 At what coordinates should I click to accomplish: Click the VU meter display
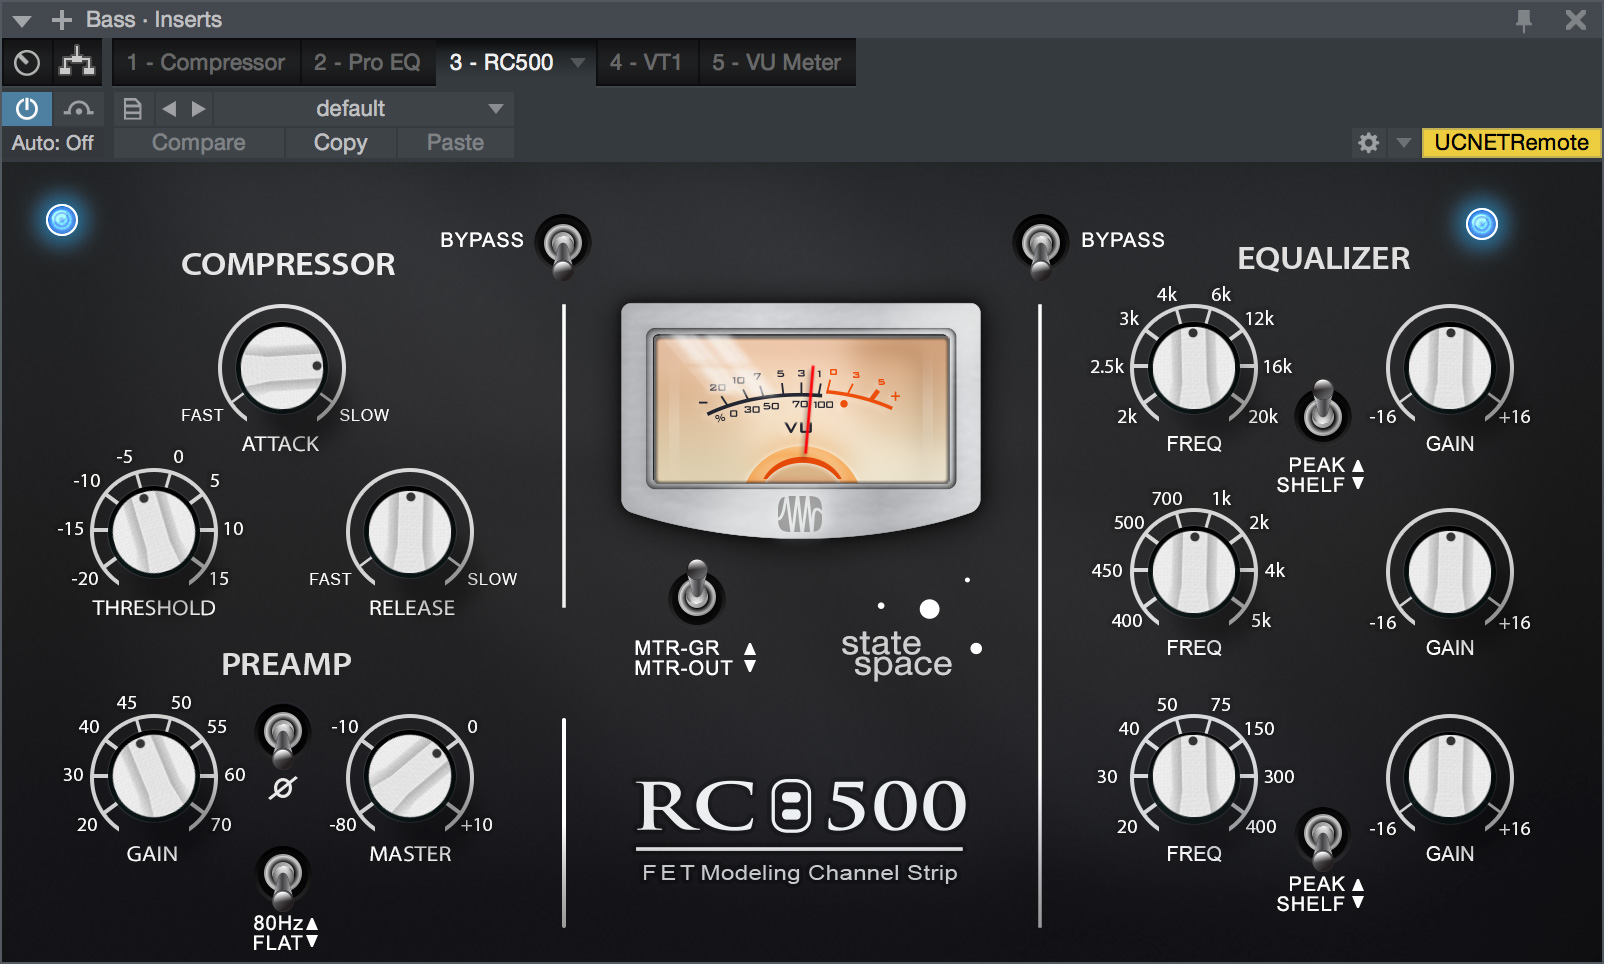(x=801, y=410)
